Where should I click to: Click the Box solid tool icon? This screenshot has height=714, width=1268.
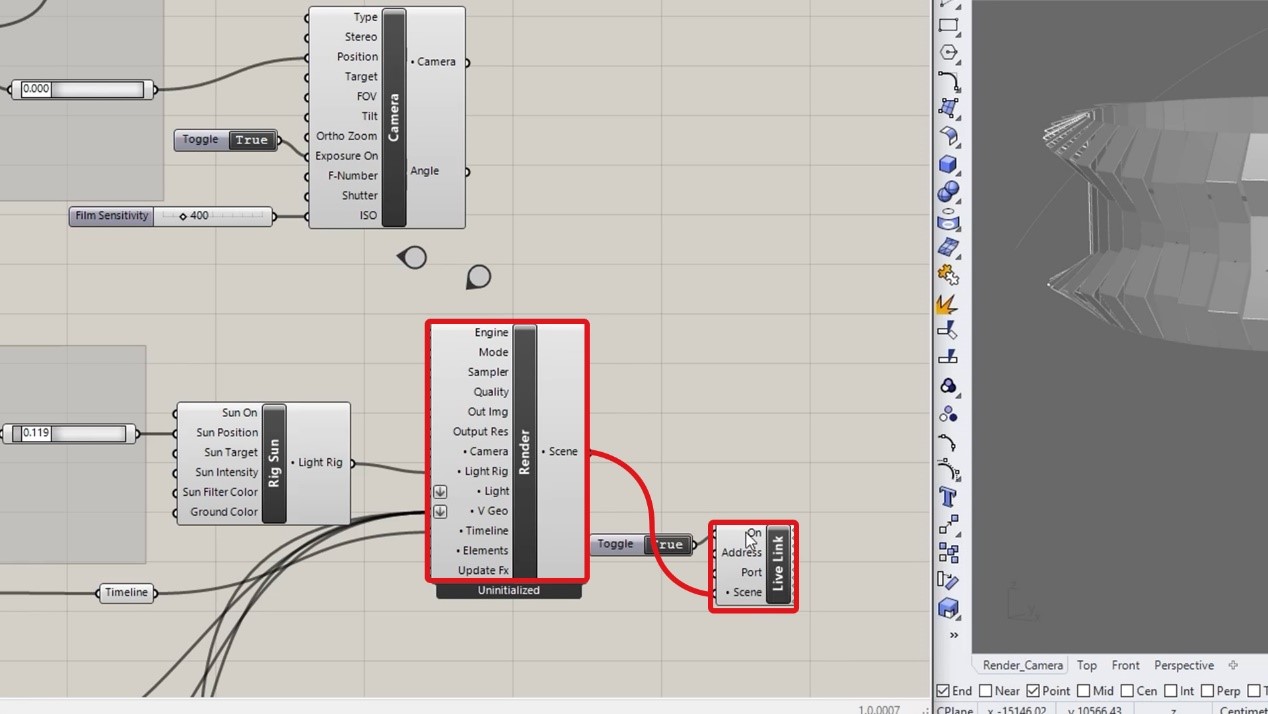click(x=949, y=163)
